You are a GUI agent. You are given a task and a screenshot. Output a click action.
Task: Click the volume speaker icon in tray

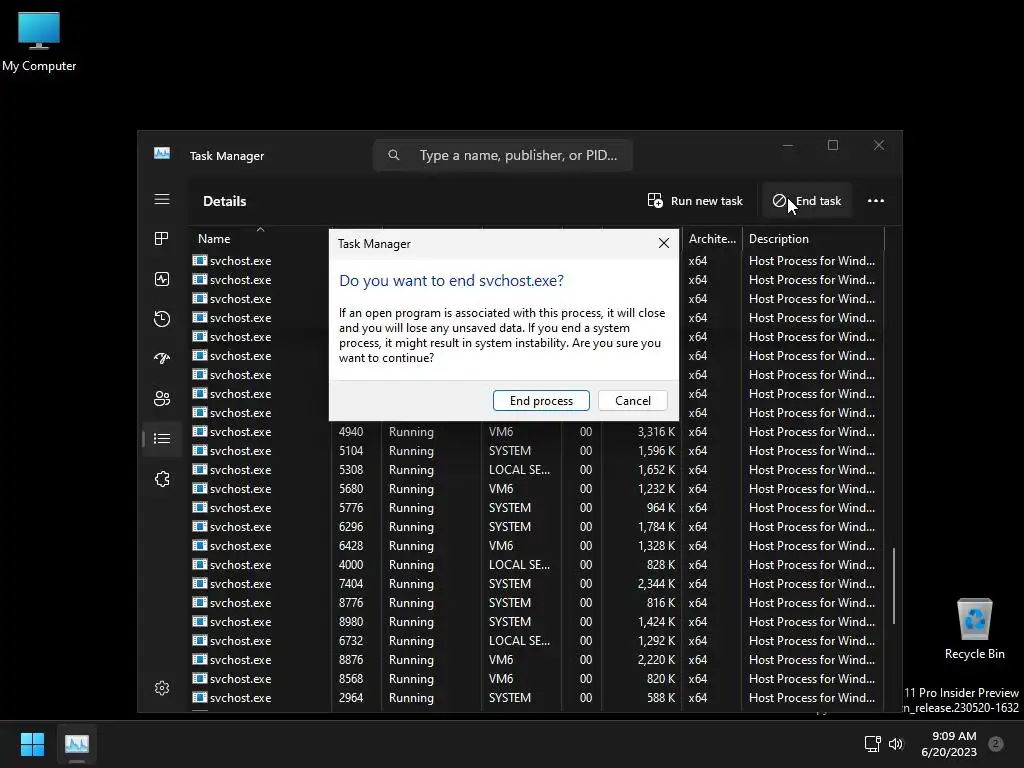pos(895,744)
